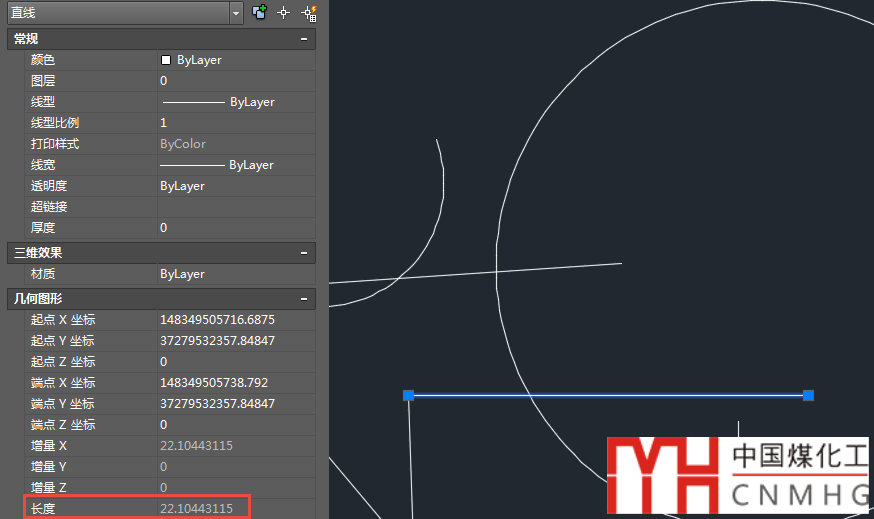Screen dimensions: 874x519
Task: Open Quick Select icon with lightning bolt
Action: click(x=309, y=13)
